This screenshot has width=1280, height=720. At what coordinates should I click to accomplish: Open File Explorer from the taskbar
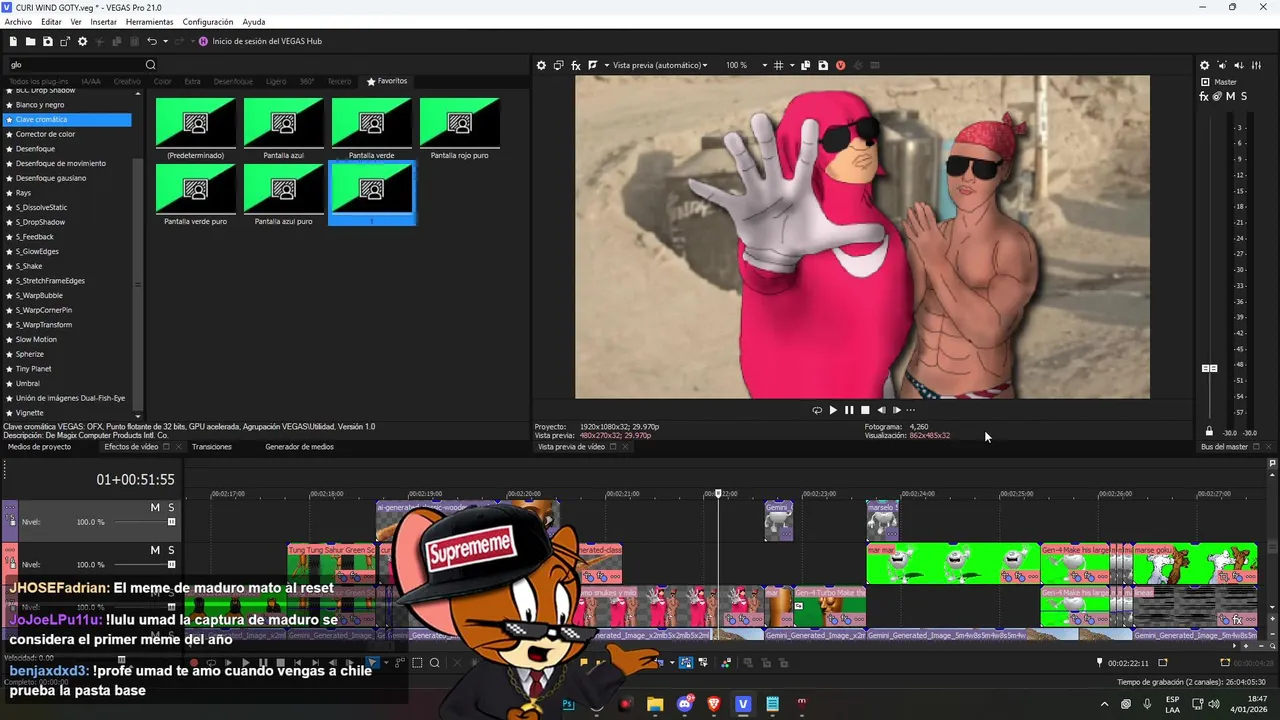click(x=654, y=704)
